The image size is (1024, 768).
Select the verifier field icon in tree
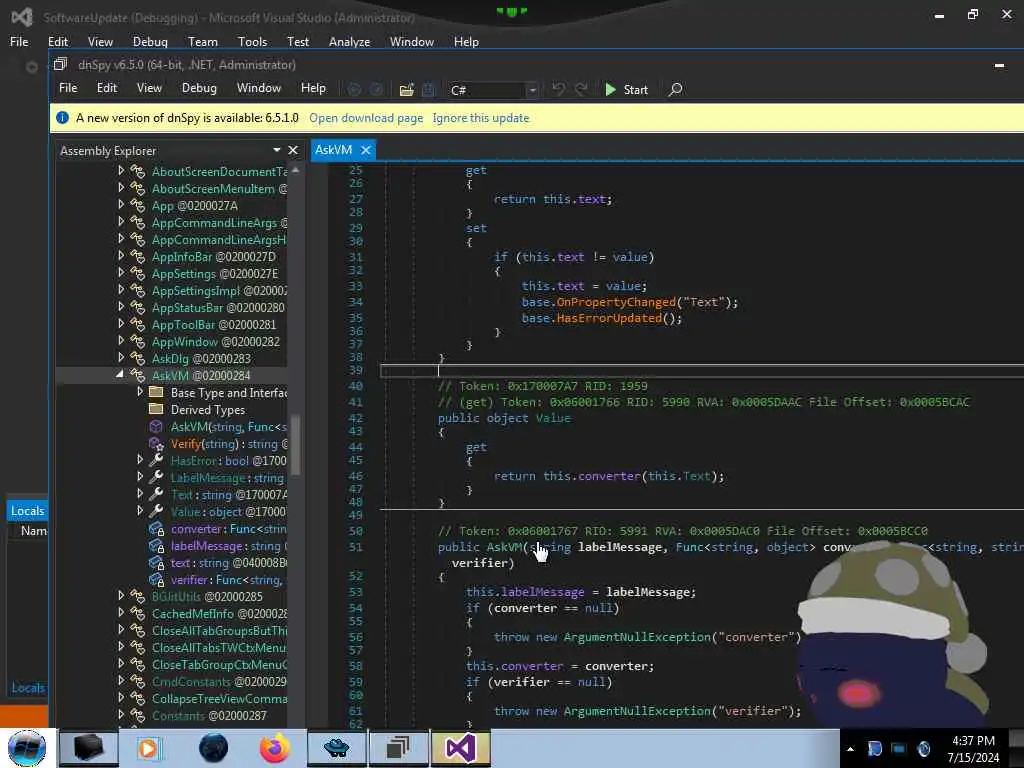click(156, 579)
